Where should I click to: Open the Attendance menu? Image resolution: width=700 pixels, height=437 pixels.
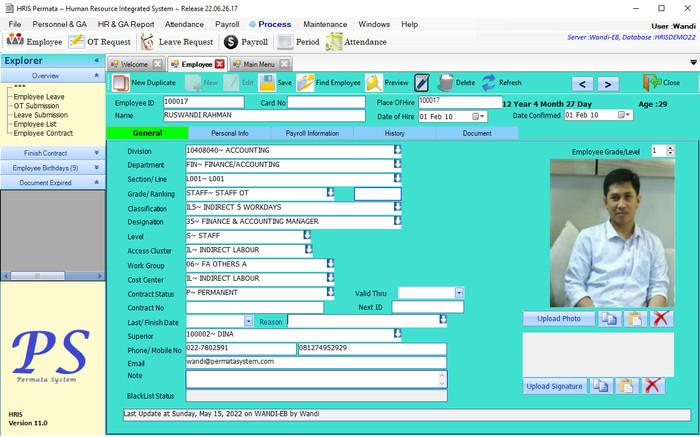click(184, 23)
